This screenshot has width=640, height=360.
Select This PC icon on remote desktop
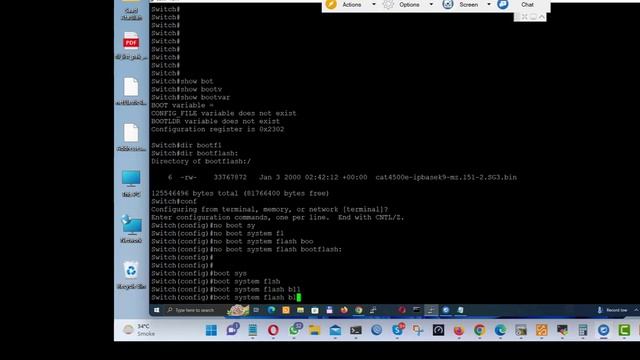coord(131,183)
